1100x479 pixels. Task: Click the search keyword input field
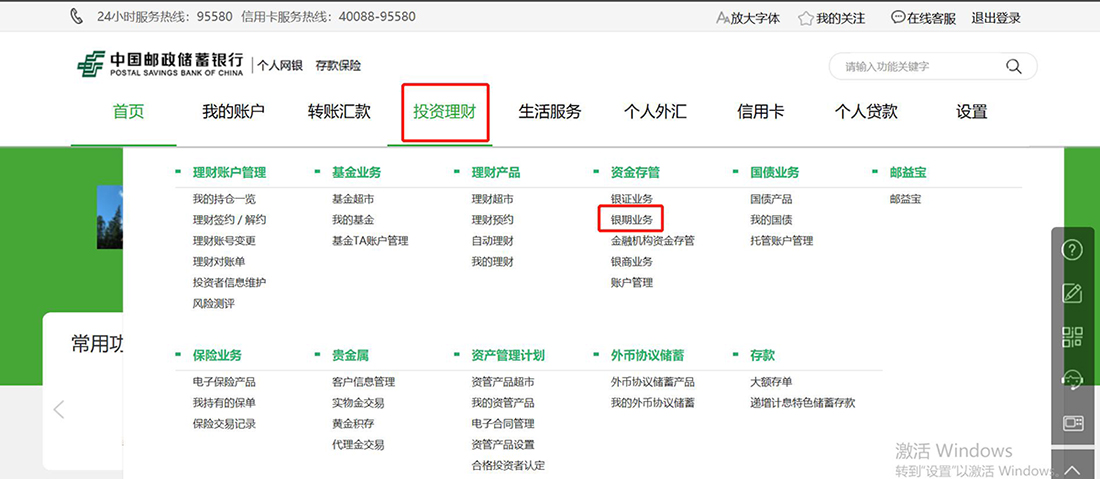click(918, 67)
